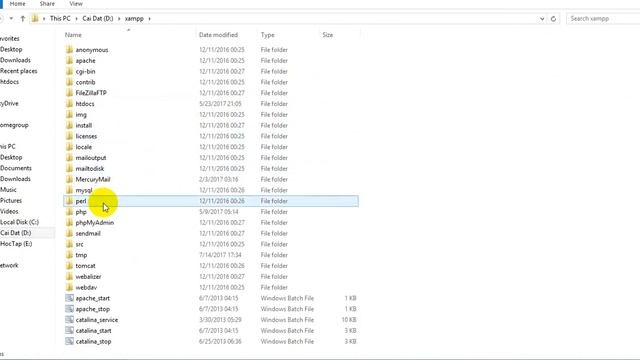
Task: Open htdocs shortcut in navigation pane
Action: pos(9,82)
